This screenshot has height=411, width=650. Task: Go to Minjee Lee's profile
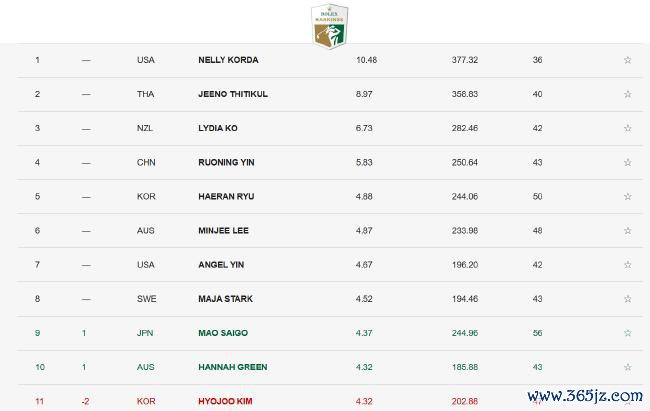(x=223, y=231)
